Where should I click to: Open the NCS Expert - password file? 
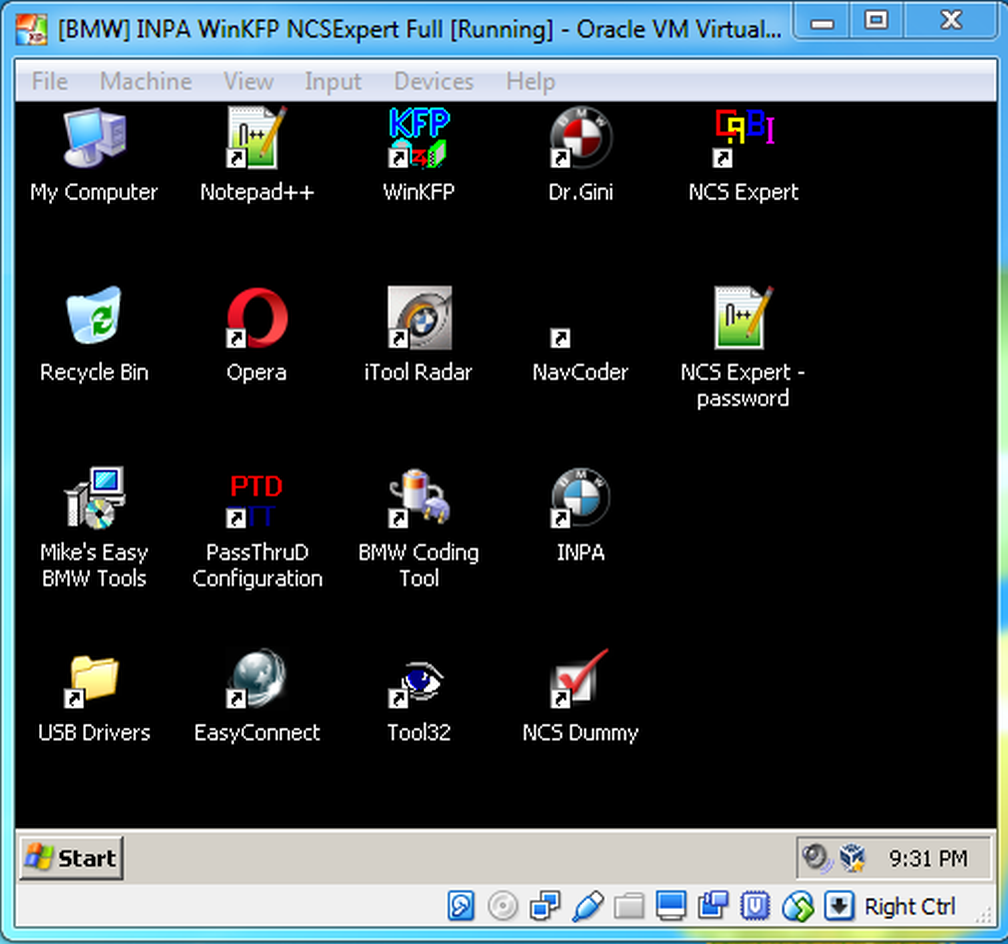click(x=743, y=320)
